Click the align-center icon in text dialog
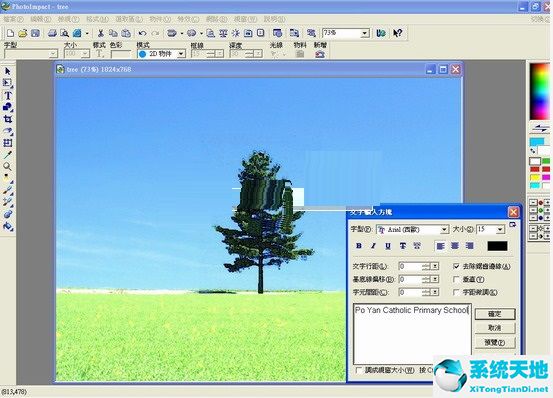The width and height of the screenshot is (553, 398). pyautogui.click(x=455, y=246)
